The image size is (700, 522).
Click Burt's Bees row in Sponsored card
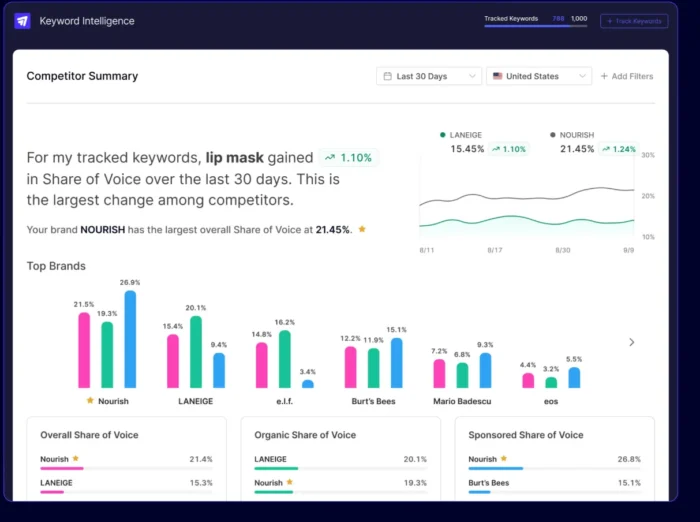pyautogui.click(x=554, y=485)
